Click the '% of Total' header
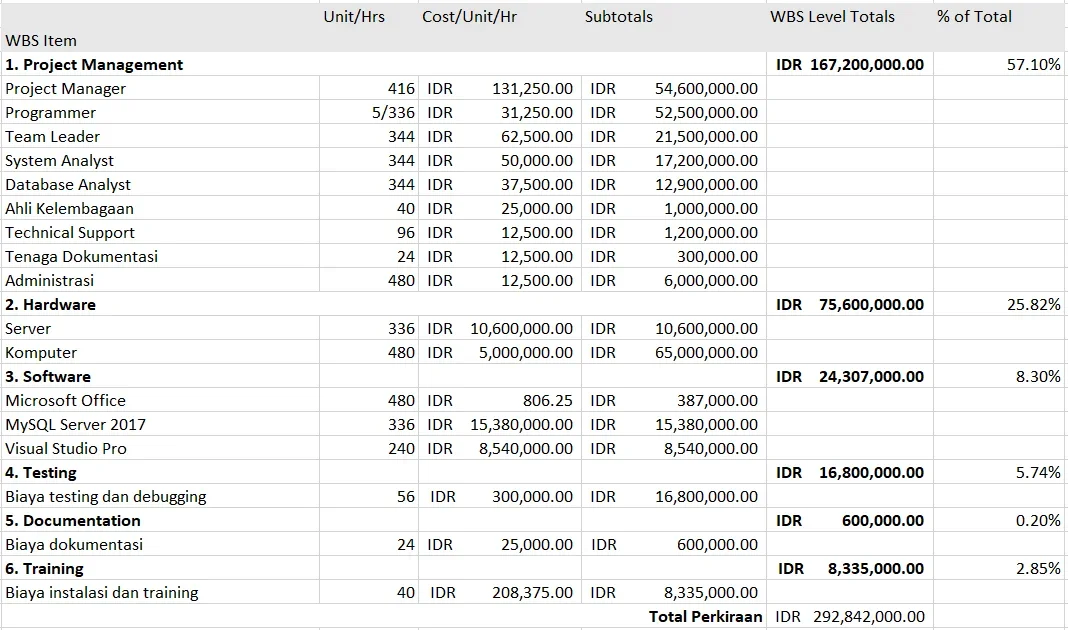Screen dimensions: 1068x630 [x=974, y=16]
